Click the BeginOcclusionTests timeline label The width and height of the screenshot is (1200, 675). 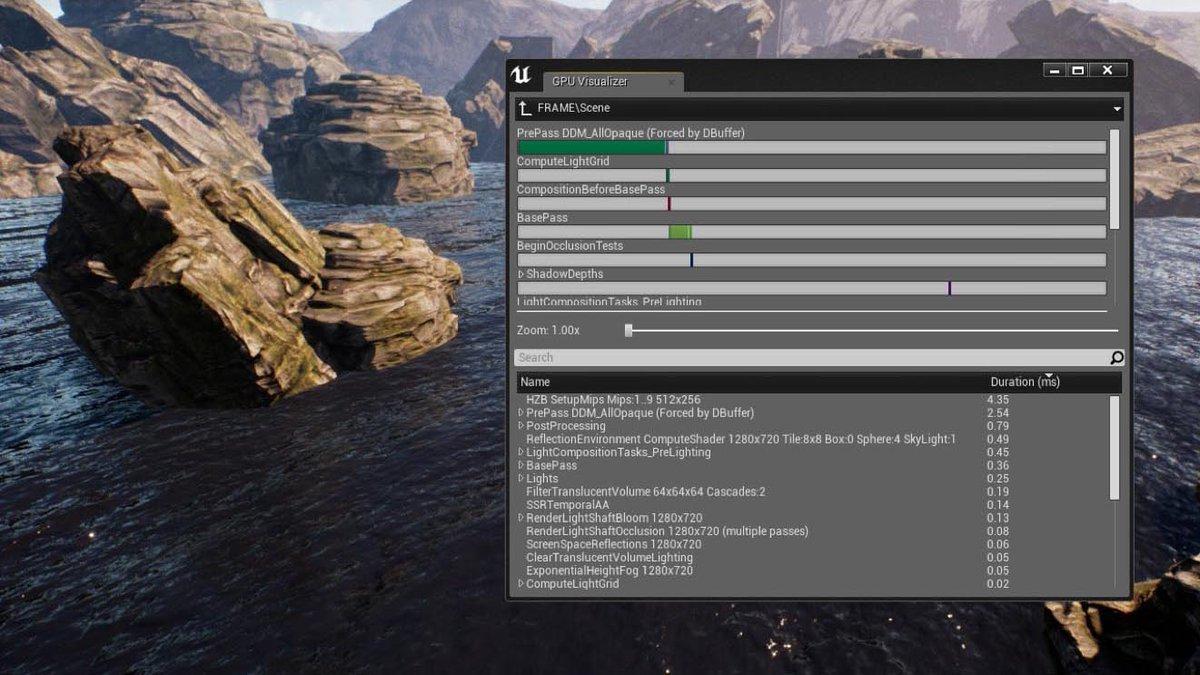coord(570,246)
